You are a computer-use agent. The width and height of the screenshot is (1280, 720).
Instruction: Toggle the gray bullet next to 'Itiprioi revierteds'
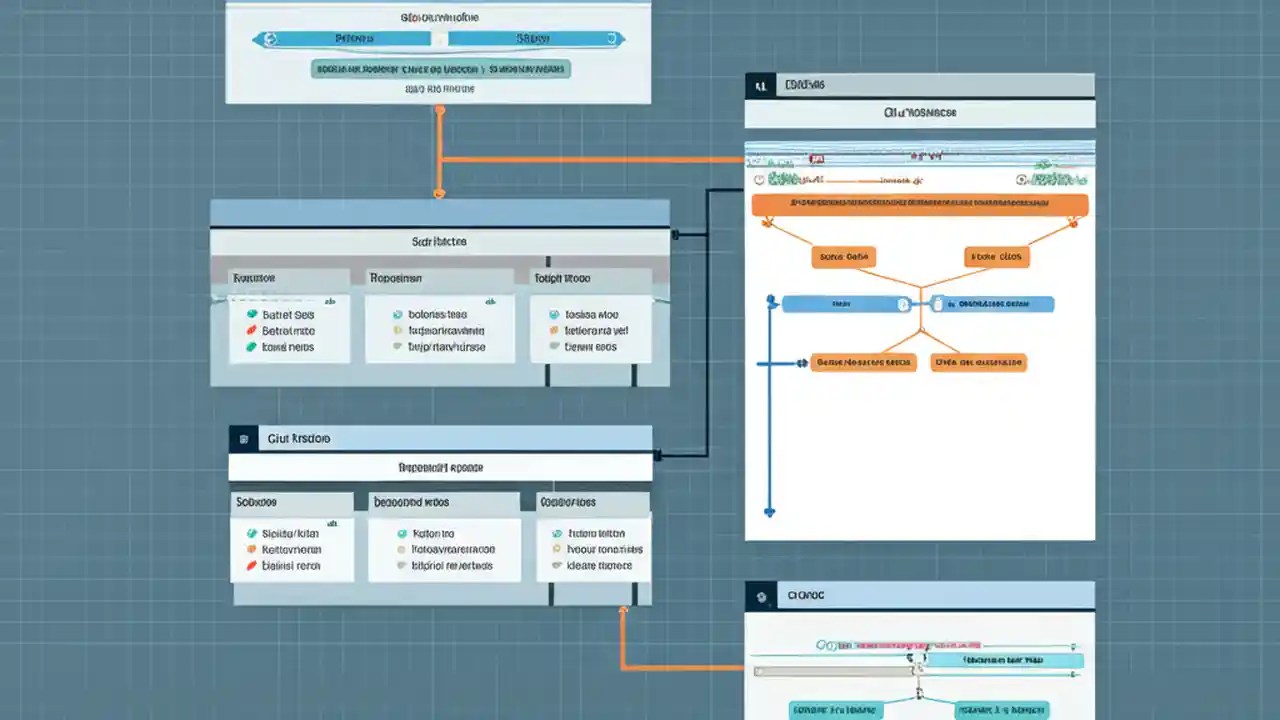pos(401,565)
